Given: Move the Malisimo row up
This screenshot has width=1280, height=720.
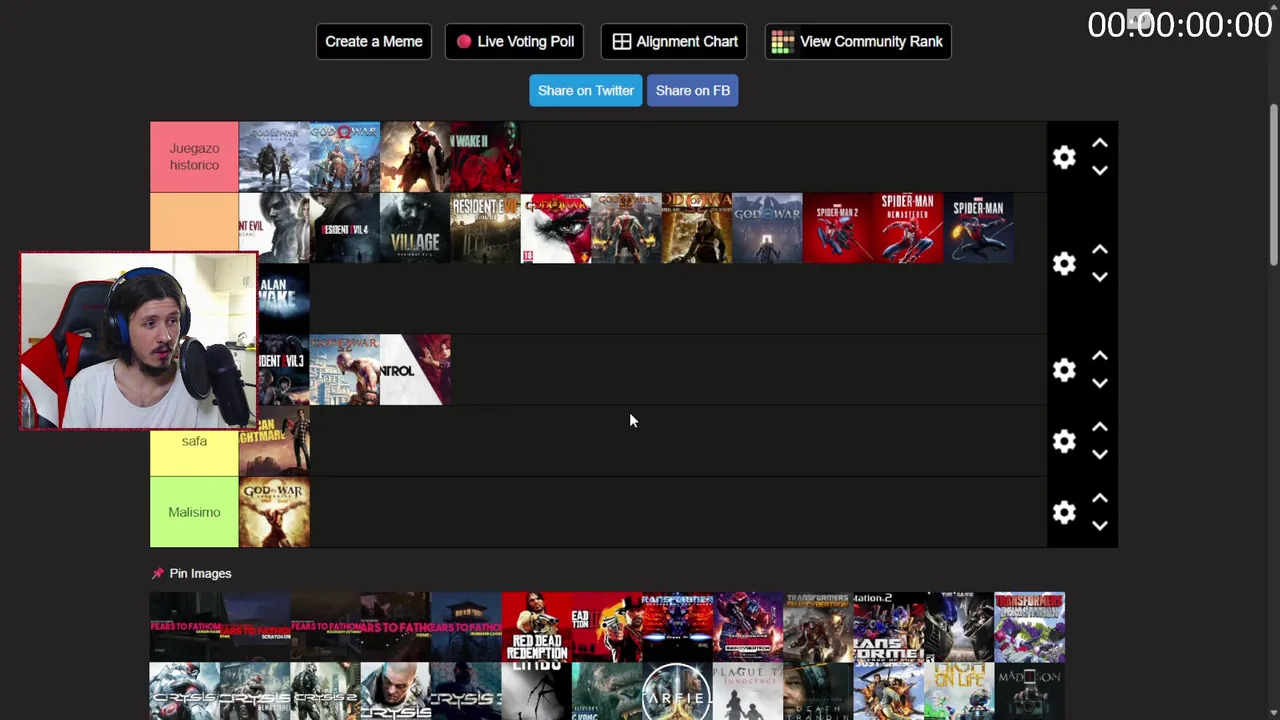Looking at the screenshot, I should tap(1100, 498).
